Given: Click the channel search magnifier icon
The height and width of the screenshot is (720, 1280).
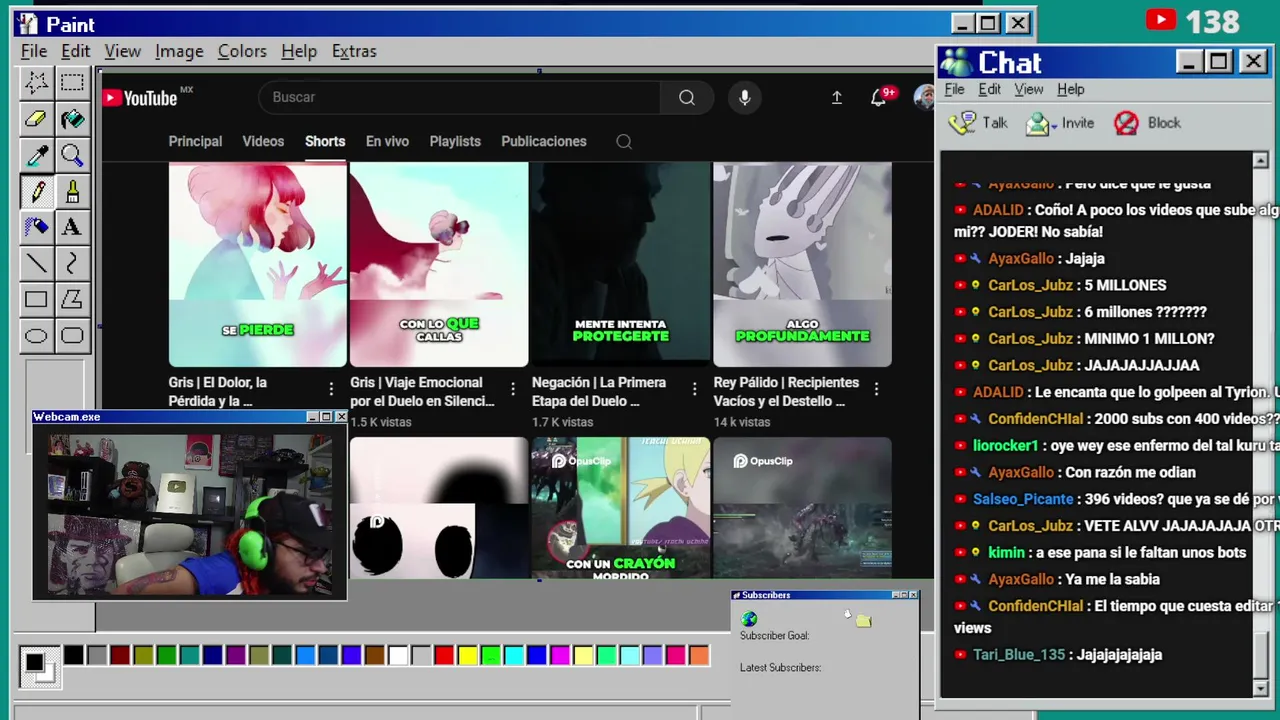Looking at the screenshot, I should (x=624, y=141).
